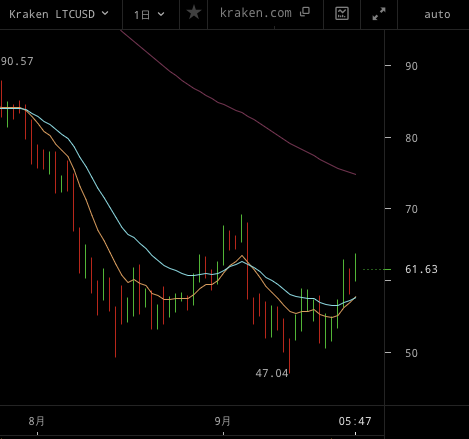This screenshot has width=469, height=439.
Task: Select the 61.63 current price marker
Action: [421, 269]
